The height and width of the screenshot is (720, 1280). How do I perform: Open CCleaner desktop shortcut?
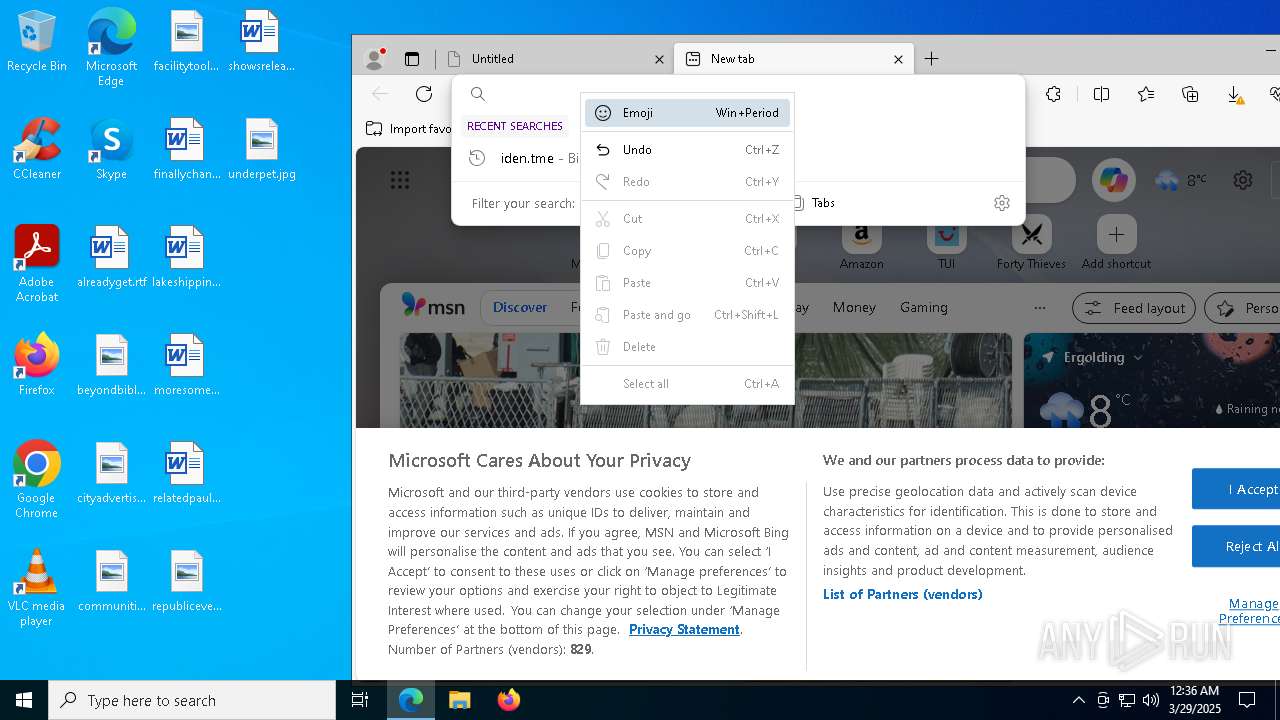[36, 149]
